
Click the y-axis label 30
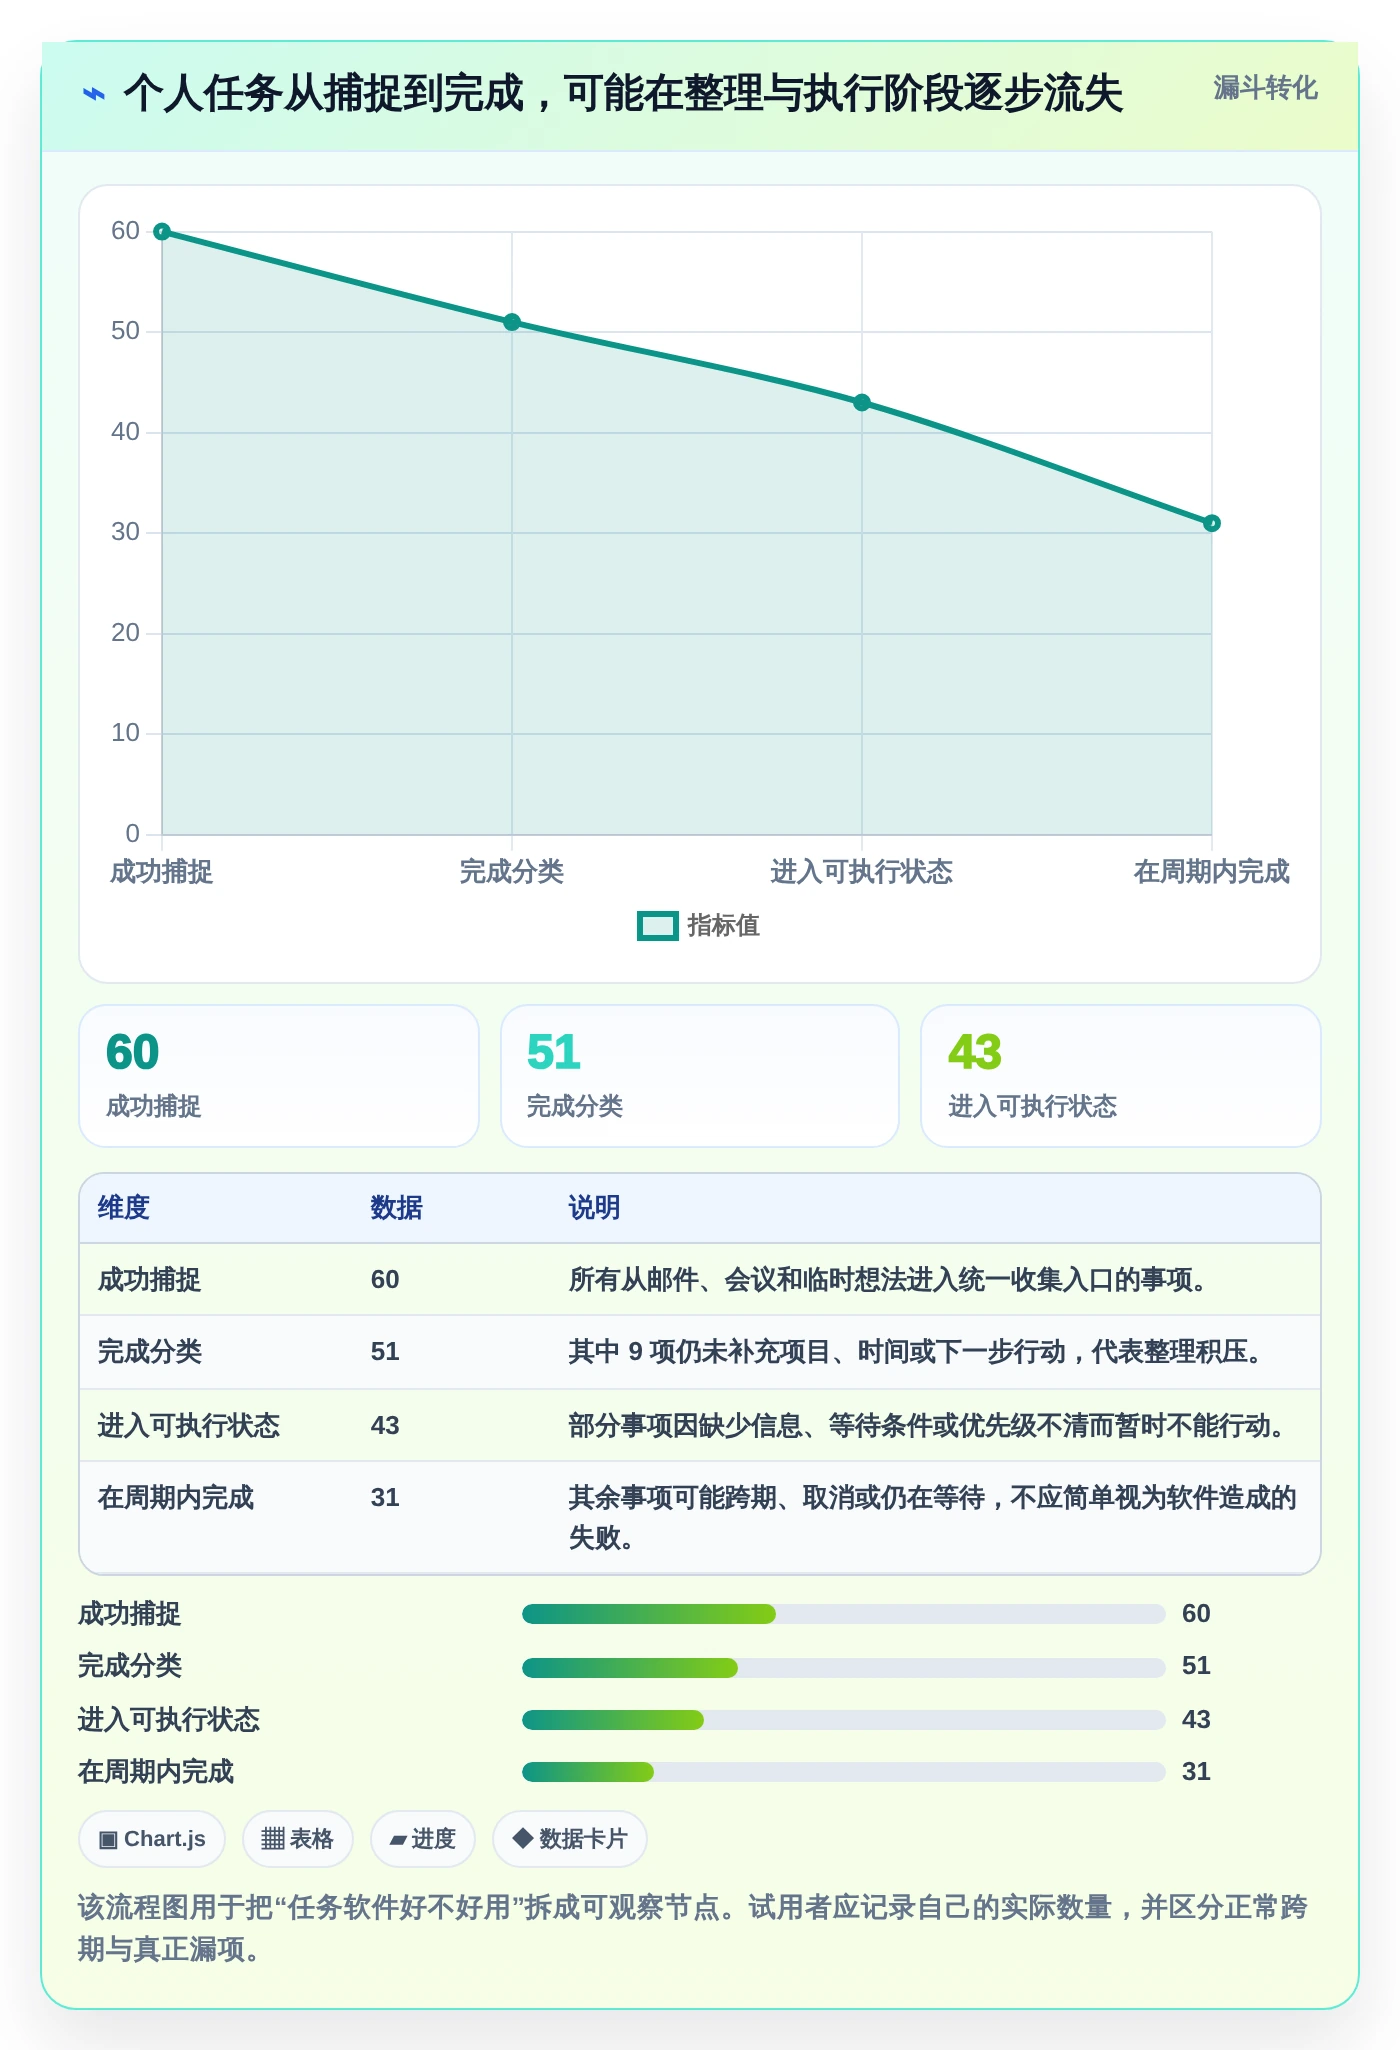click(x=125, y=532)
